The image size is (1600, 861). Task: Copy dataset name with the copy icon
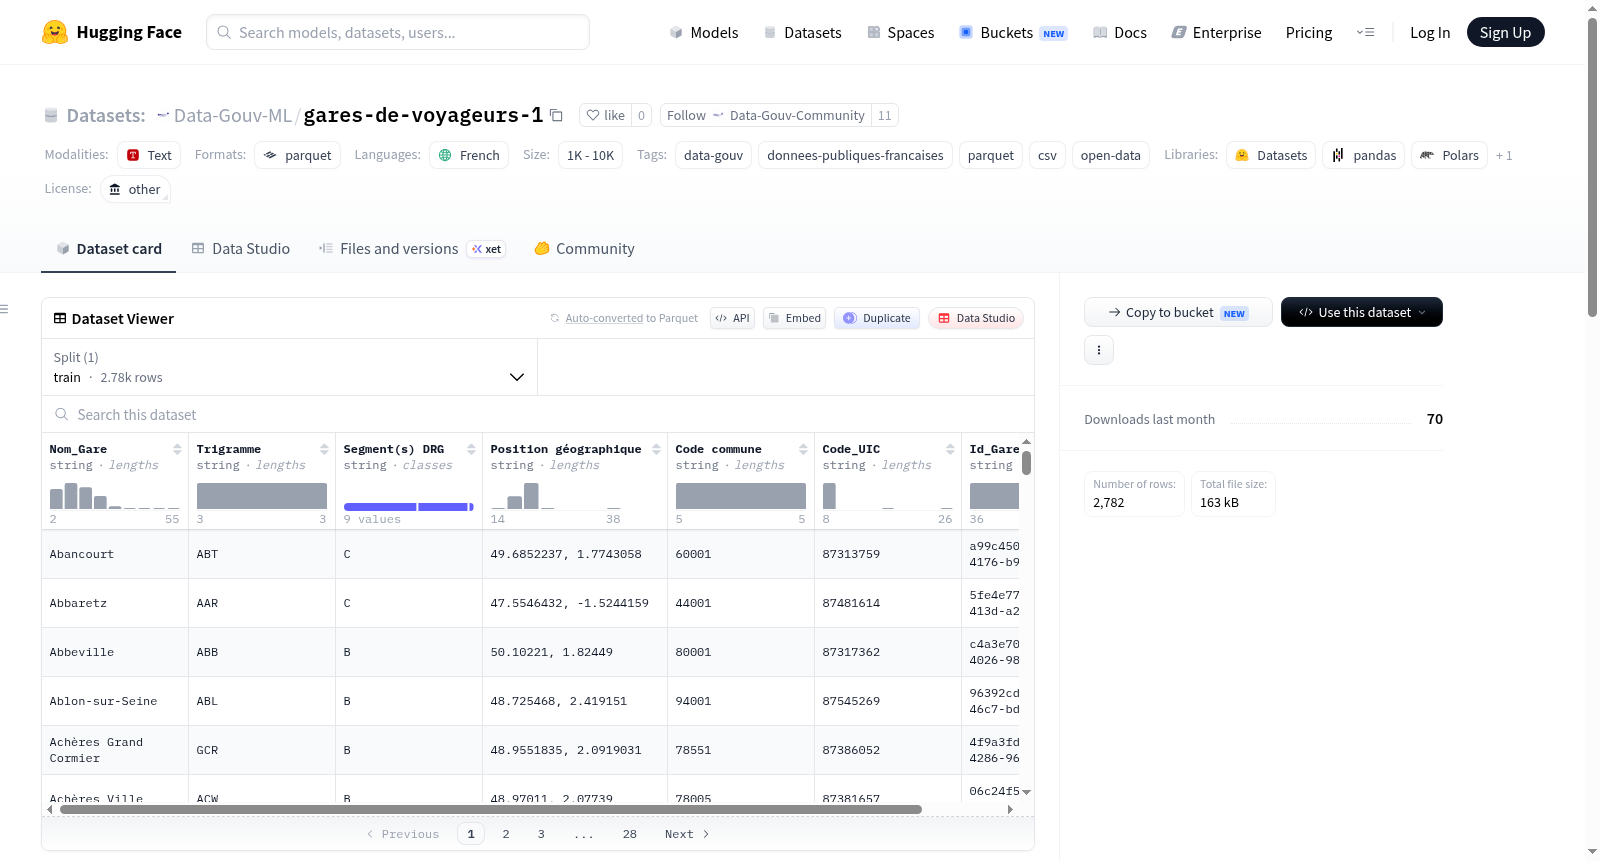coord(557,115)
